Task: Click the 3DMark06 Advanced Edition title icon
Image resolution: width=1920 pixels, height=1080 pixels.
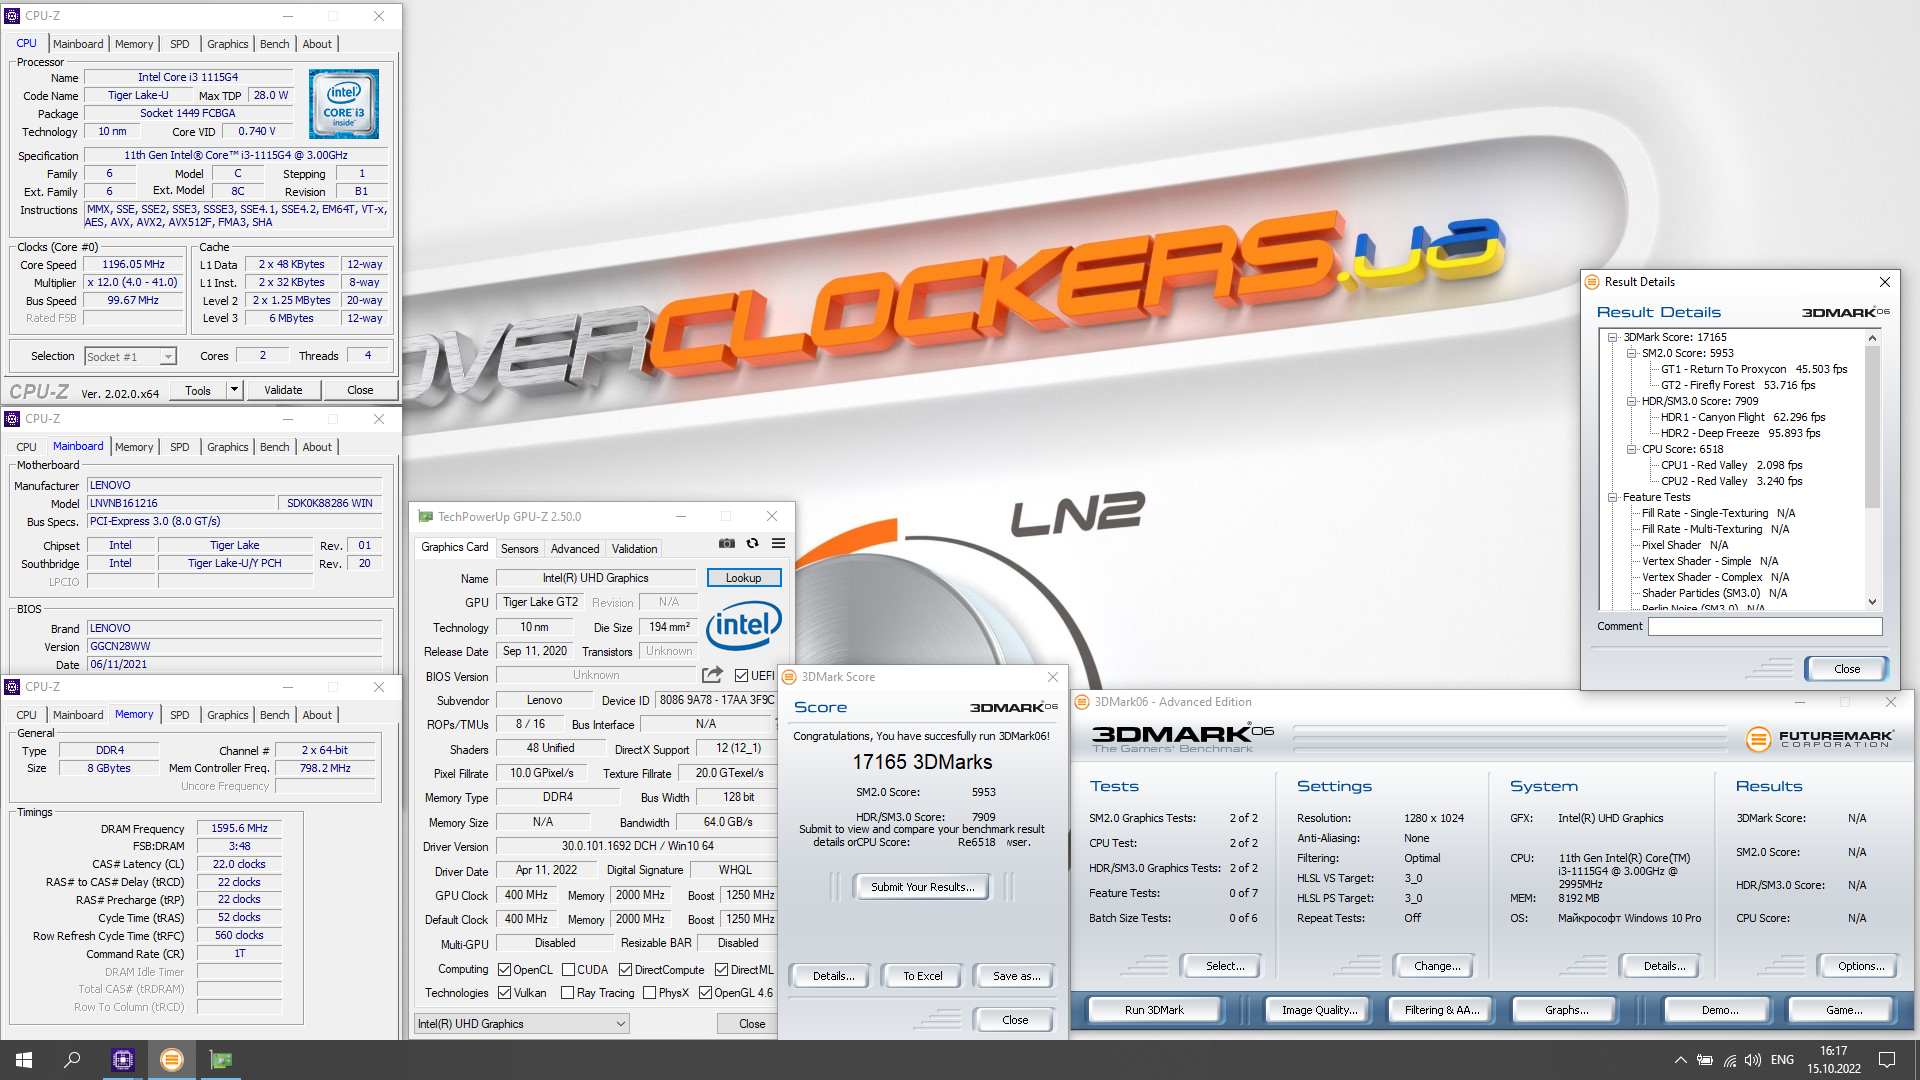Action: click(1081, 702)
